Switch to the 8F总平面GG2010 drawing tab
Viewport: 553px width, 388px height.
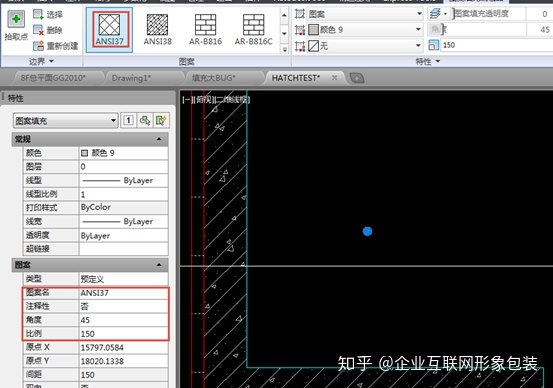pyautogui.click(x=54, y=78)
